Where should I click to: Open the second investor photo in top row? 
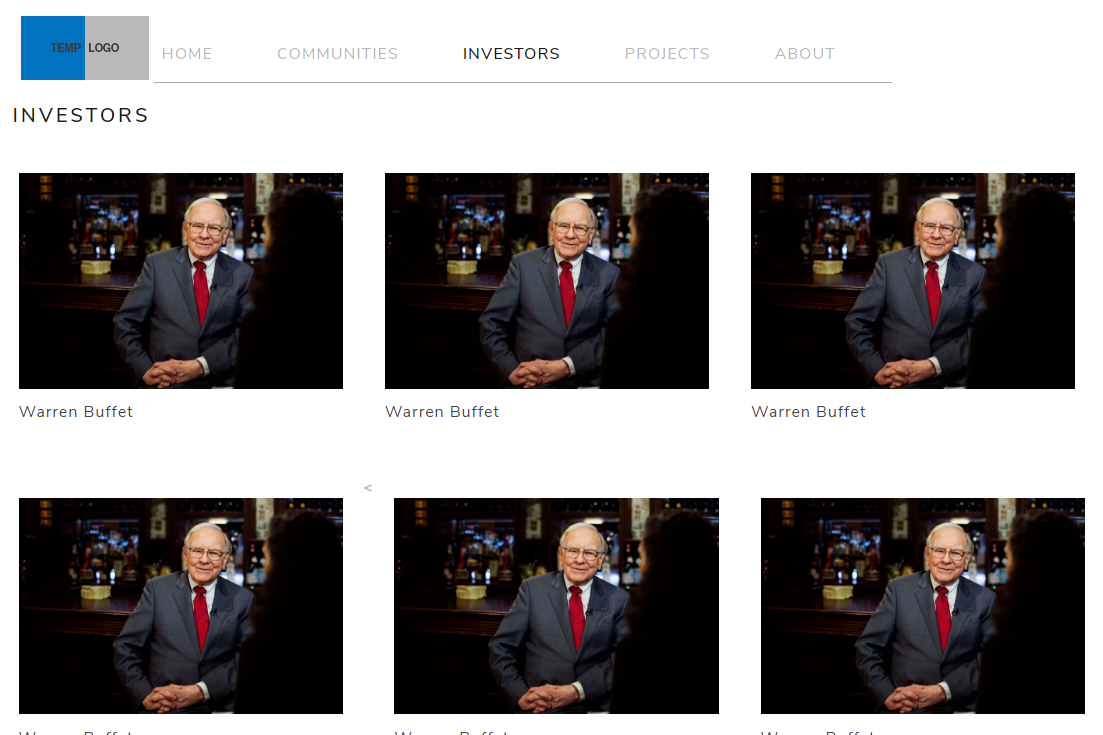547,281
